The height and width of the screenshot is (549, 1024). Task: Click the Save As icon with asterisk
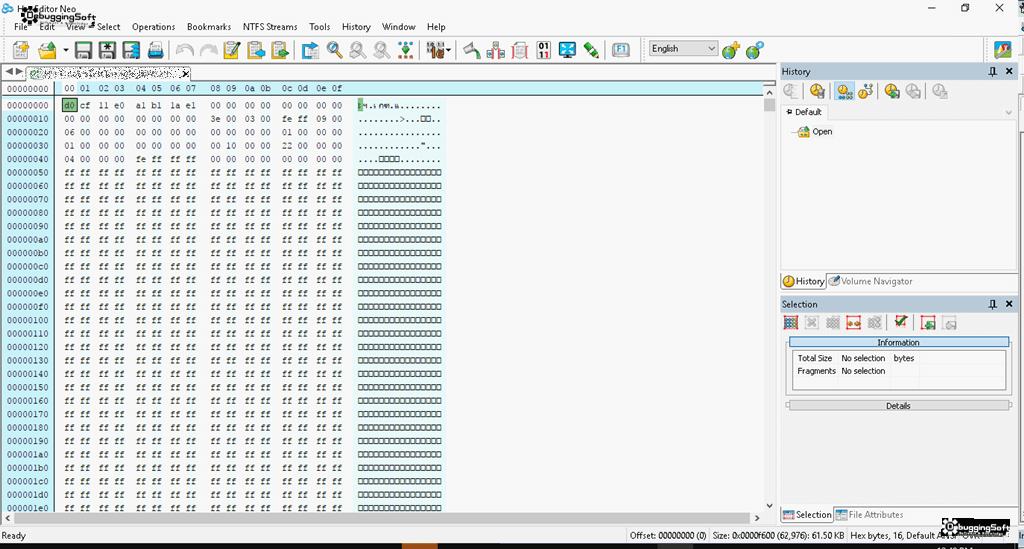[x=107, y=50]
